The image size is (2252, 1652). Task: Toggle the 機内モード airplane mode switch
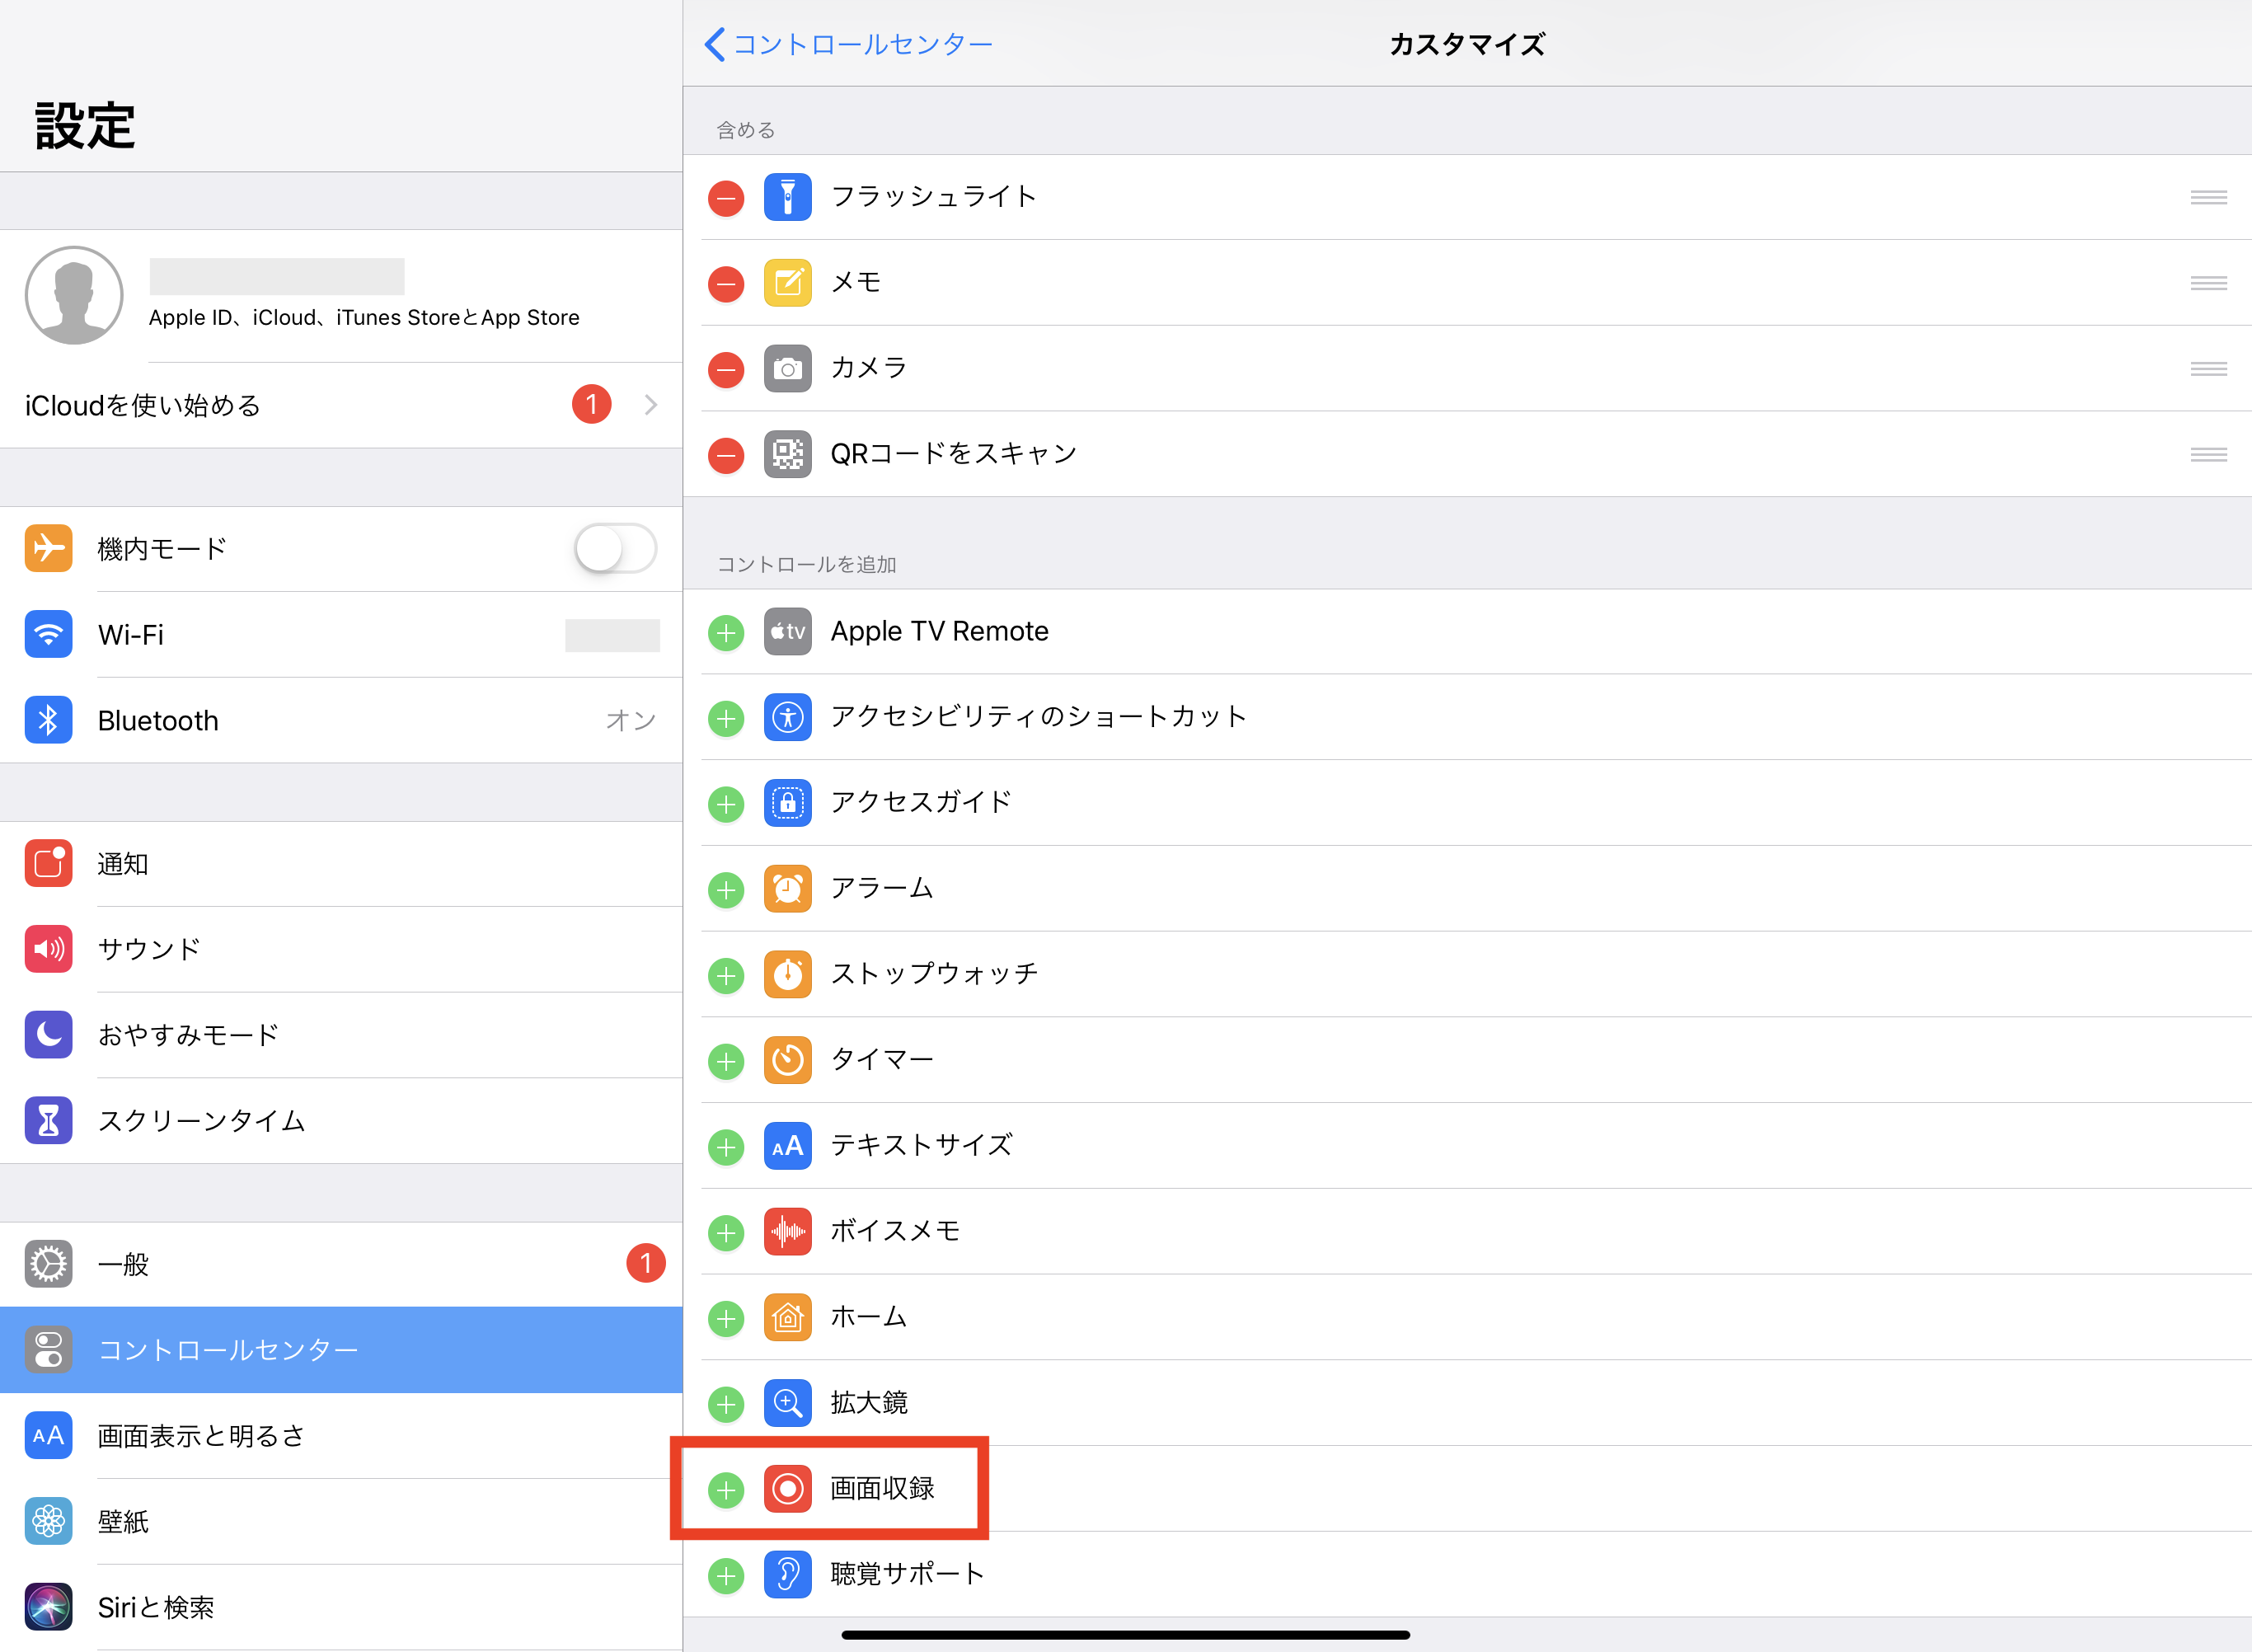(615, 549)
